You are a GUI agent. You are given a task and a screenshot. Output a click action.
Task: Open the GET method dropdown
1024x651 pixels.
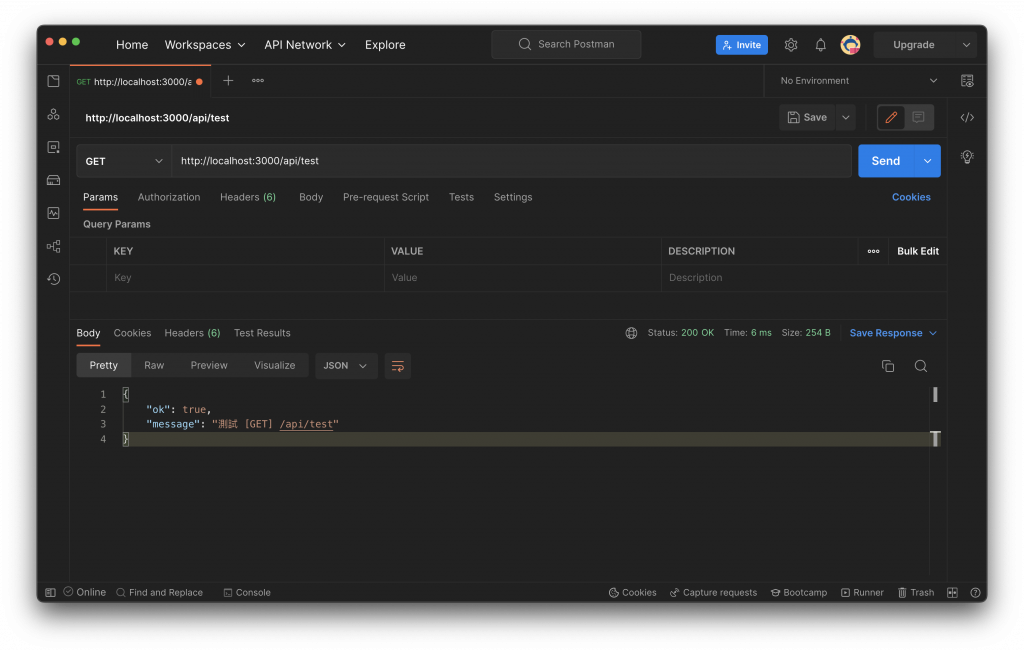point(124,161)
